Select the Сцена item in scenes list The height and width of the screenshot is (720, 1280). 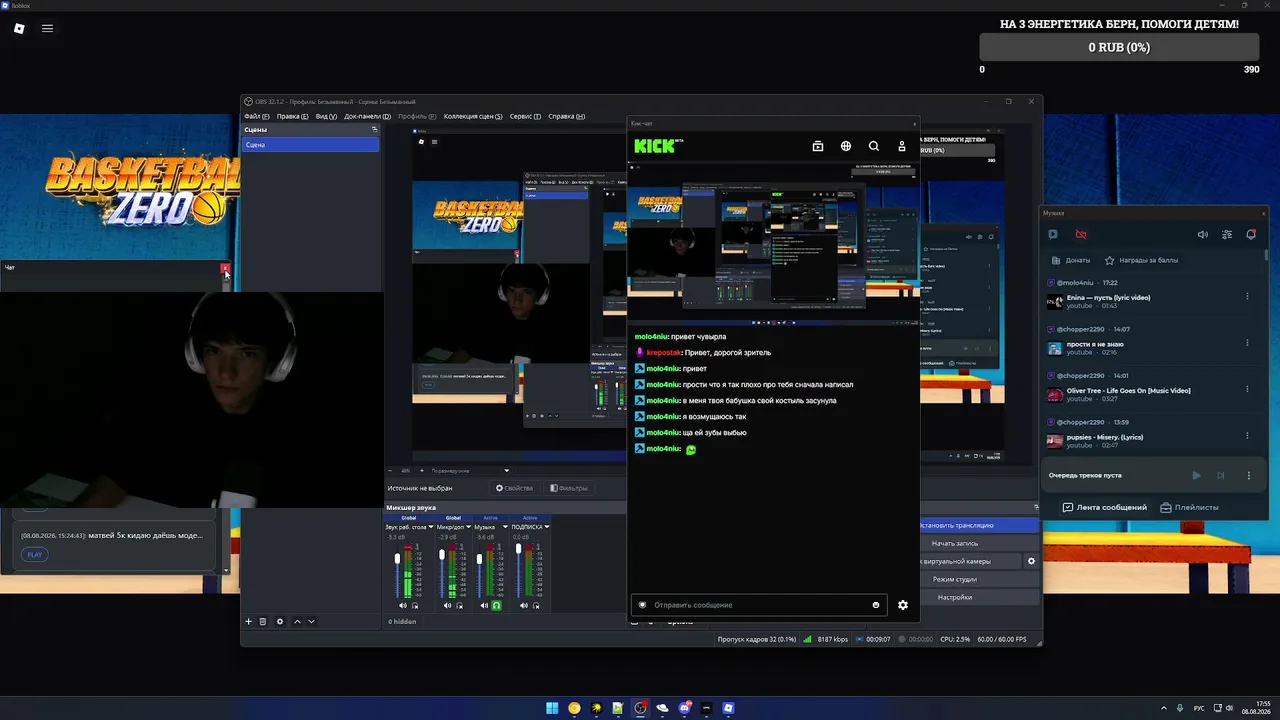pyautogui.click(x=310, y=145)
